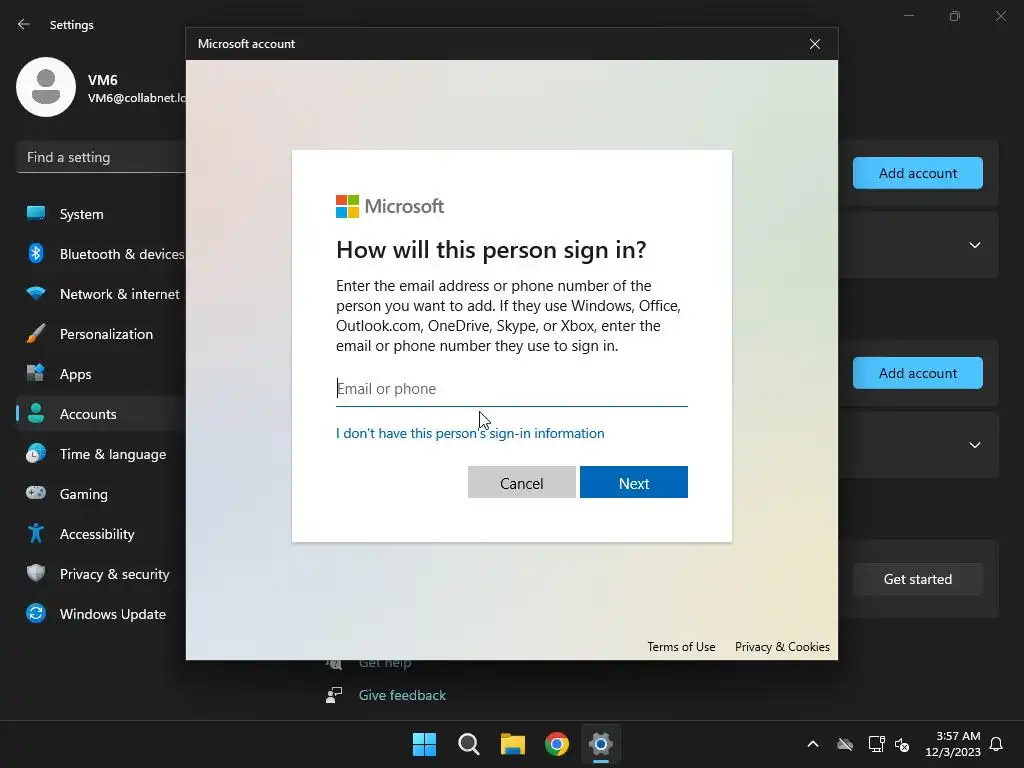Image resolution: width=1024 pixels, height=768 pixels.
Task: Show hidden system tray icons
Action: [813, 744]
